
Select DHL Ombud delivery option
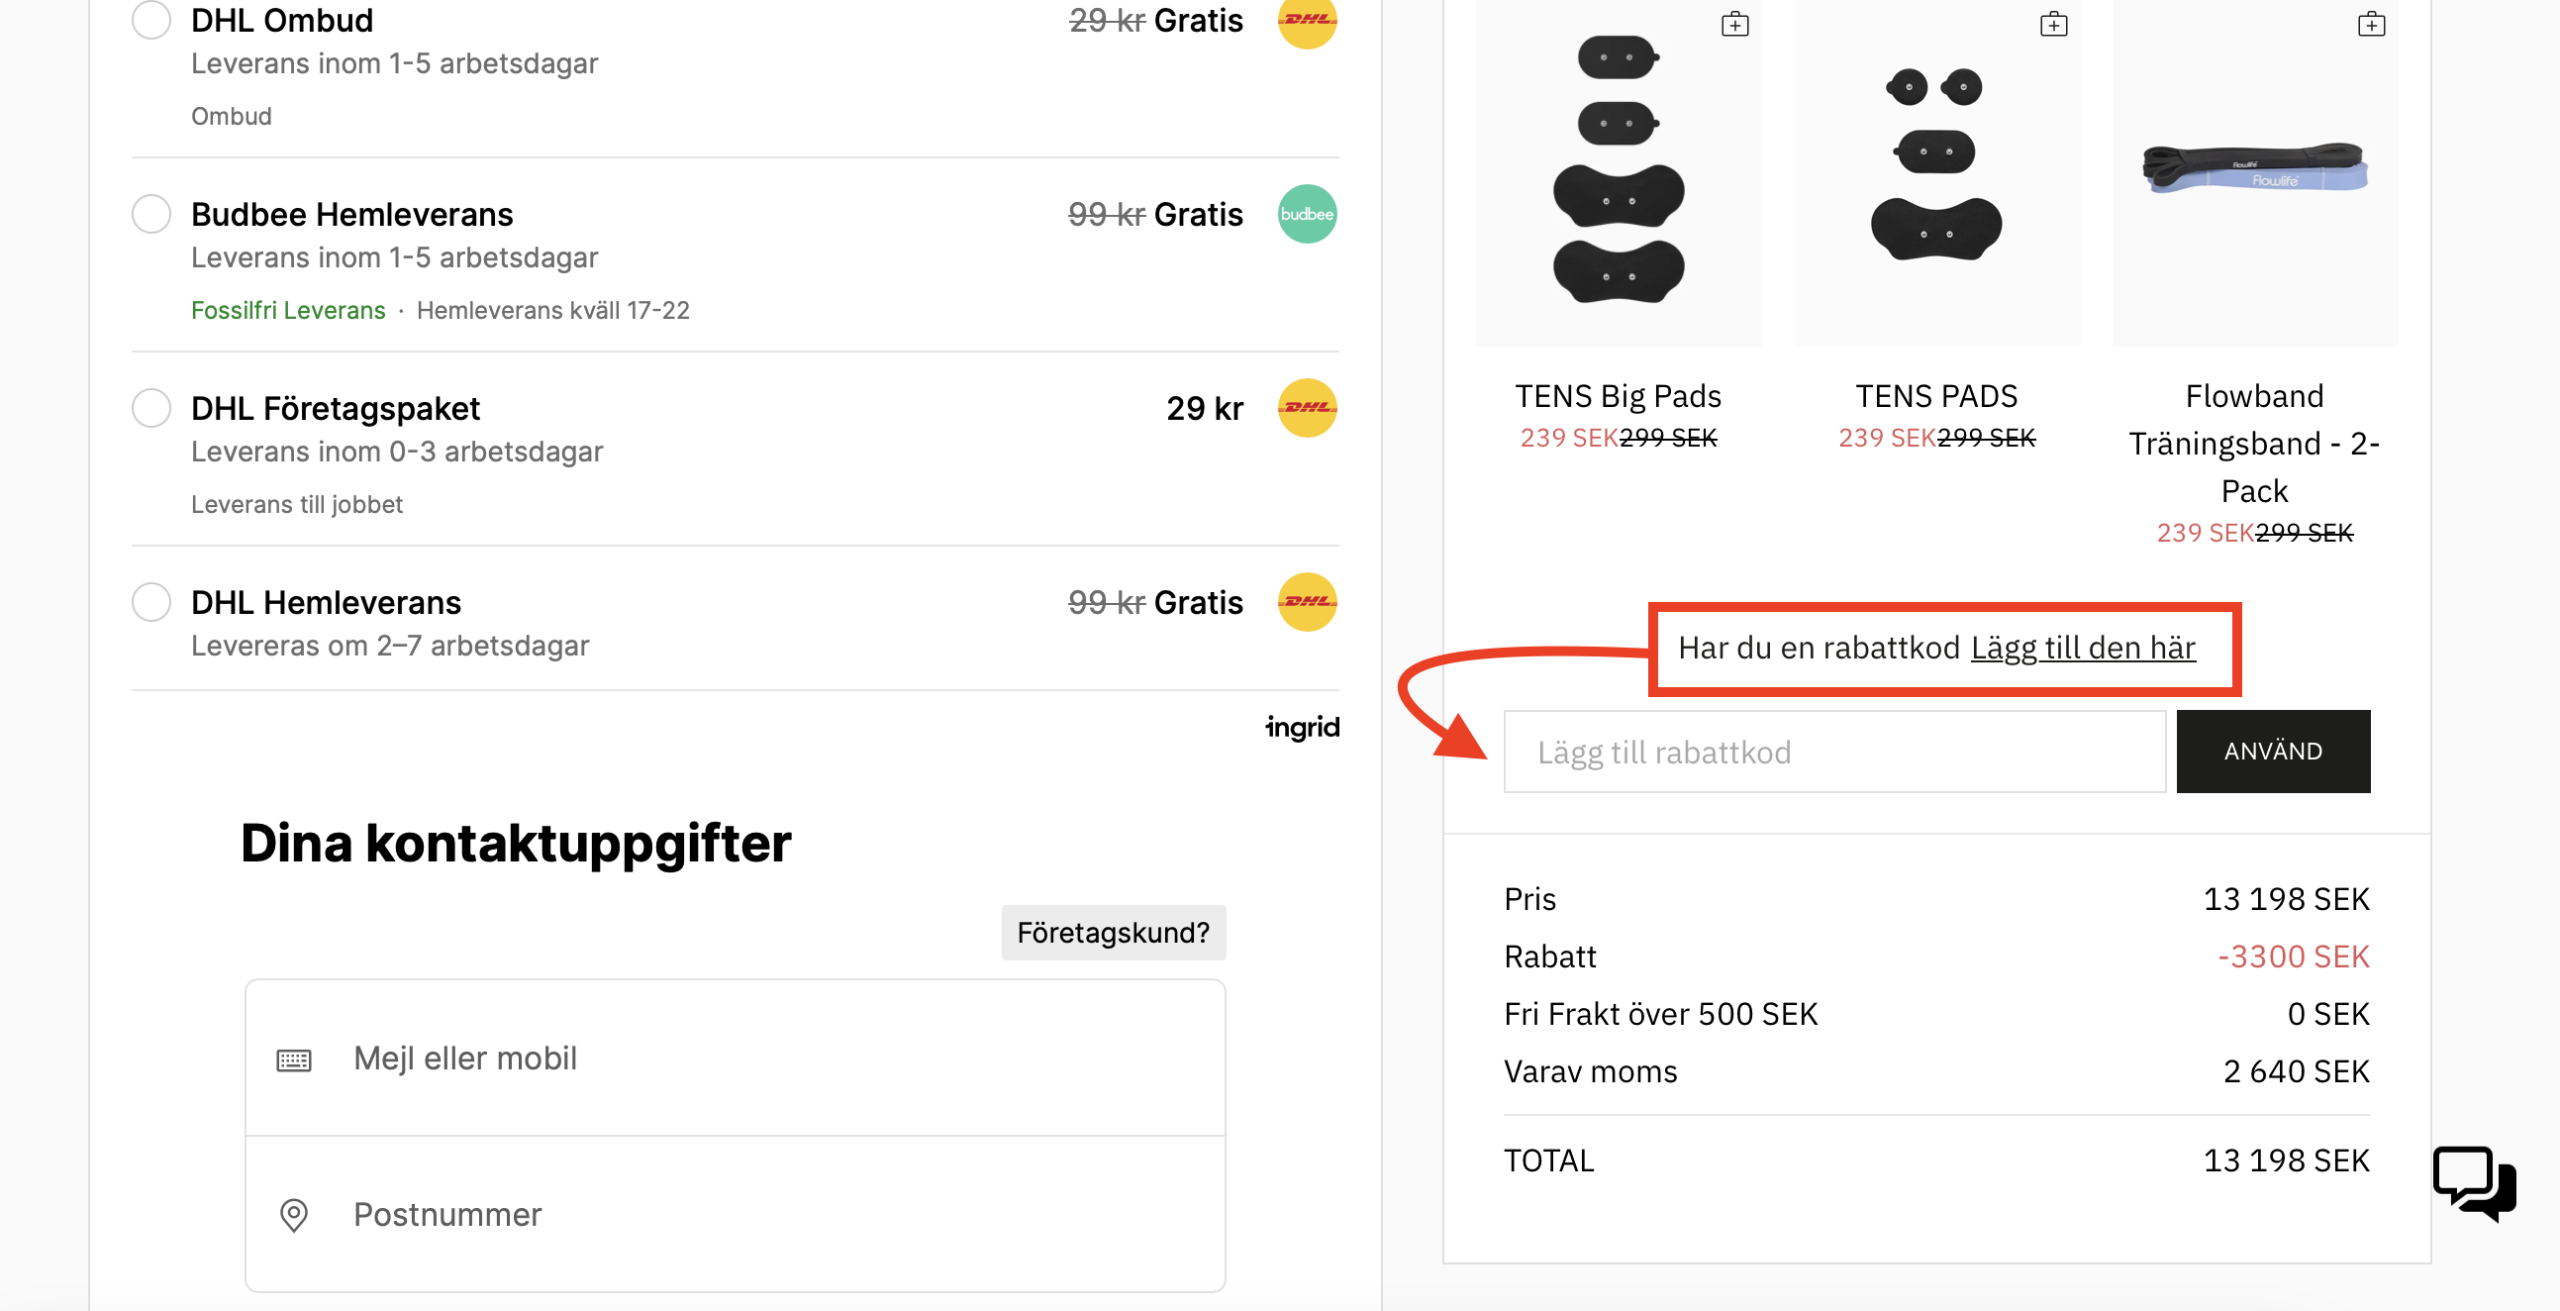tap(151, 19)
